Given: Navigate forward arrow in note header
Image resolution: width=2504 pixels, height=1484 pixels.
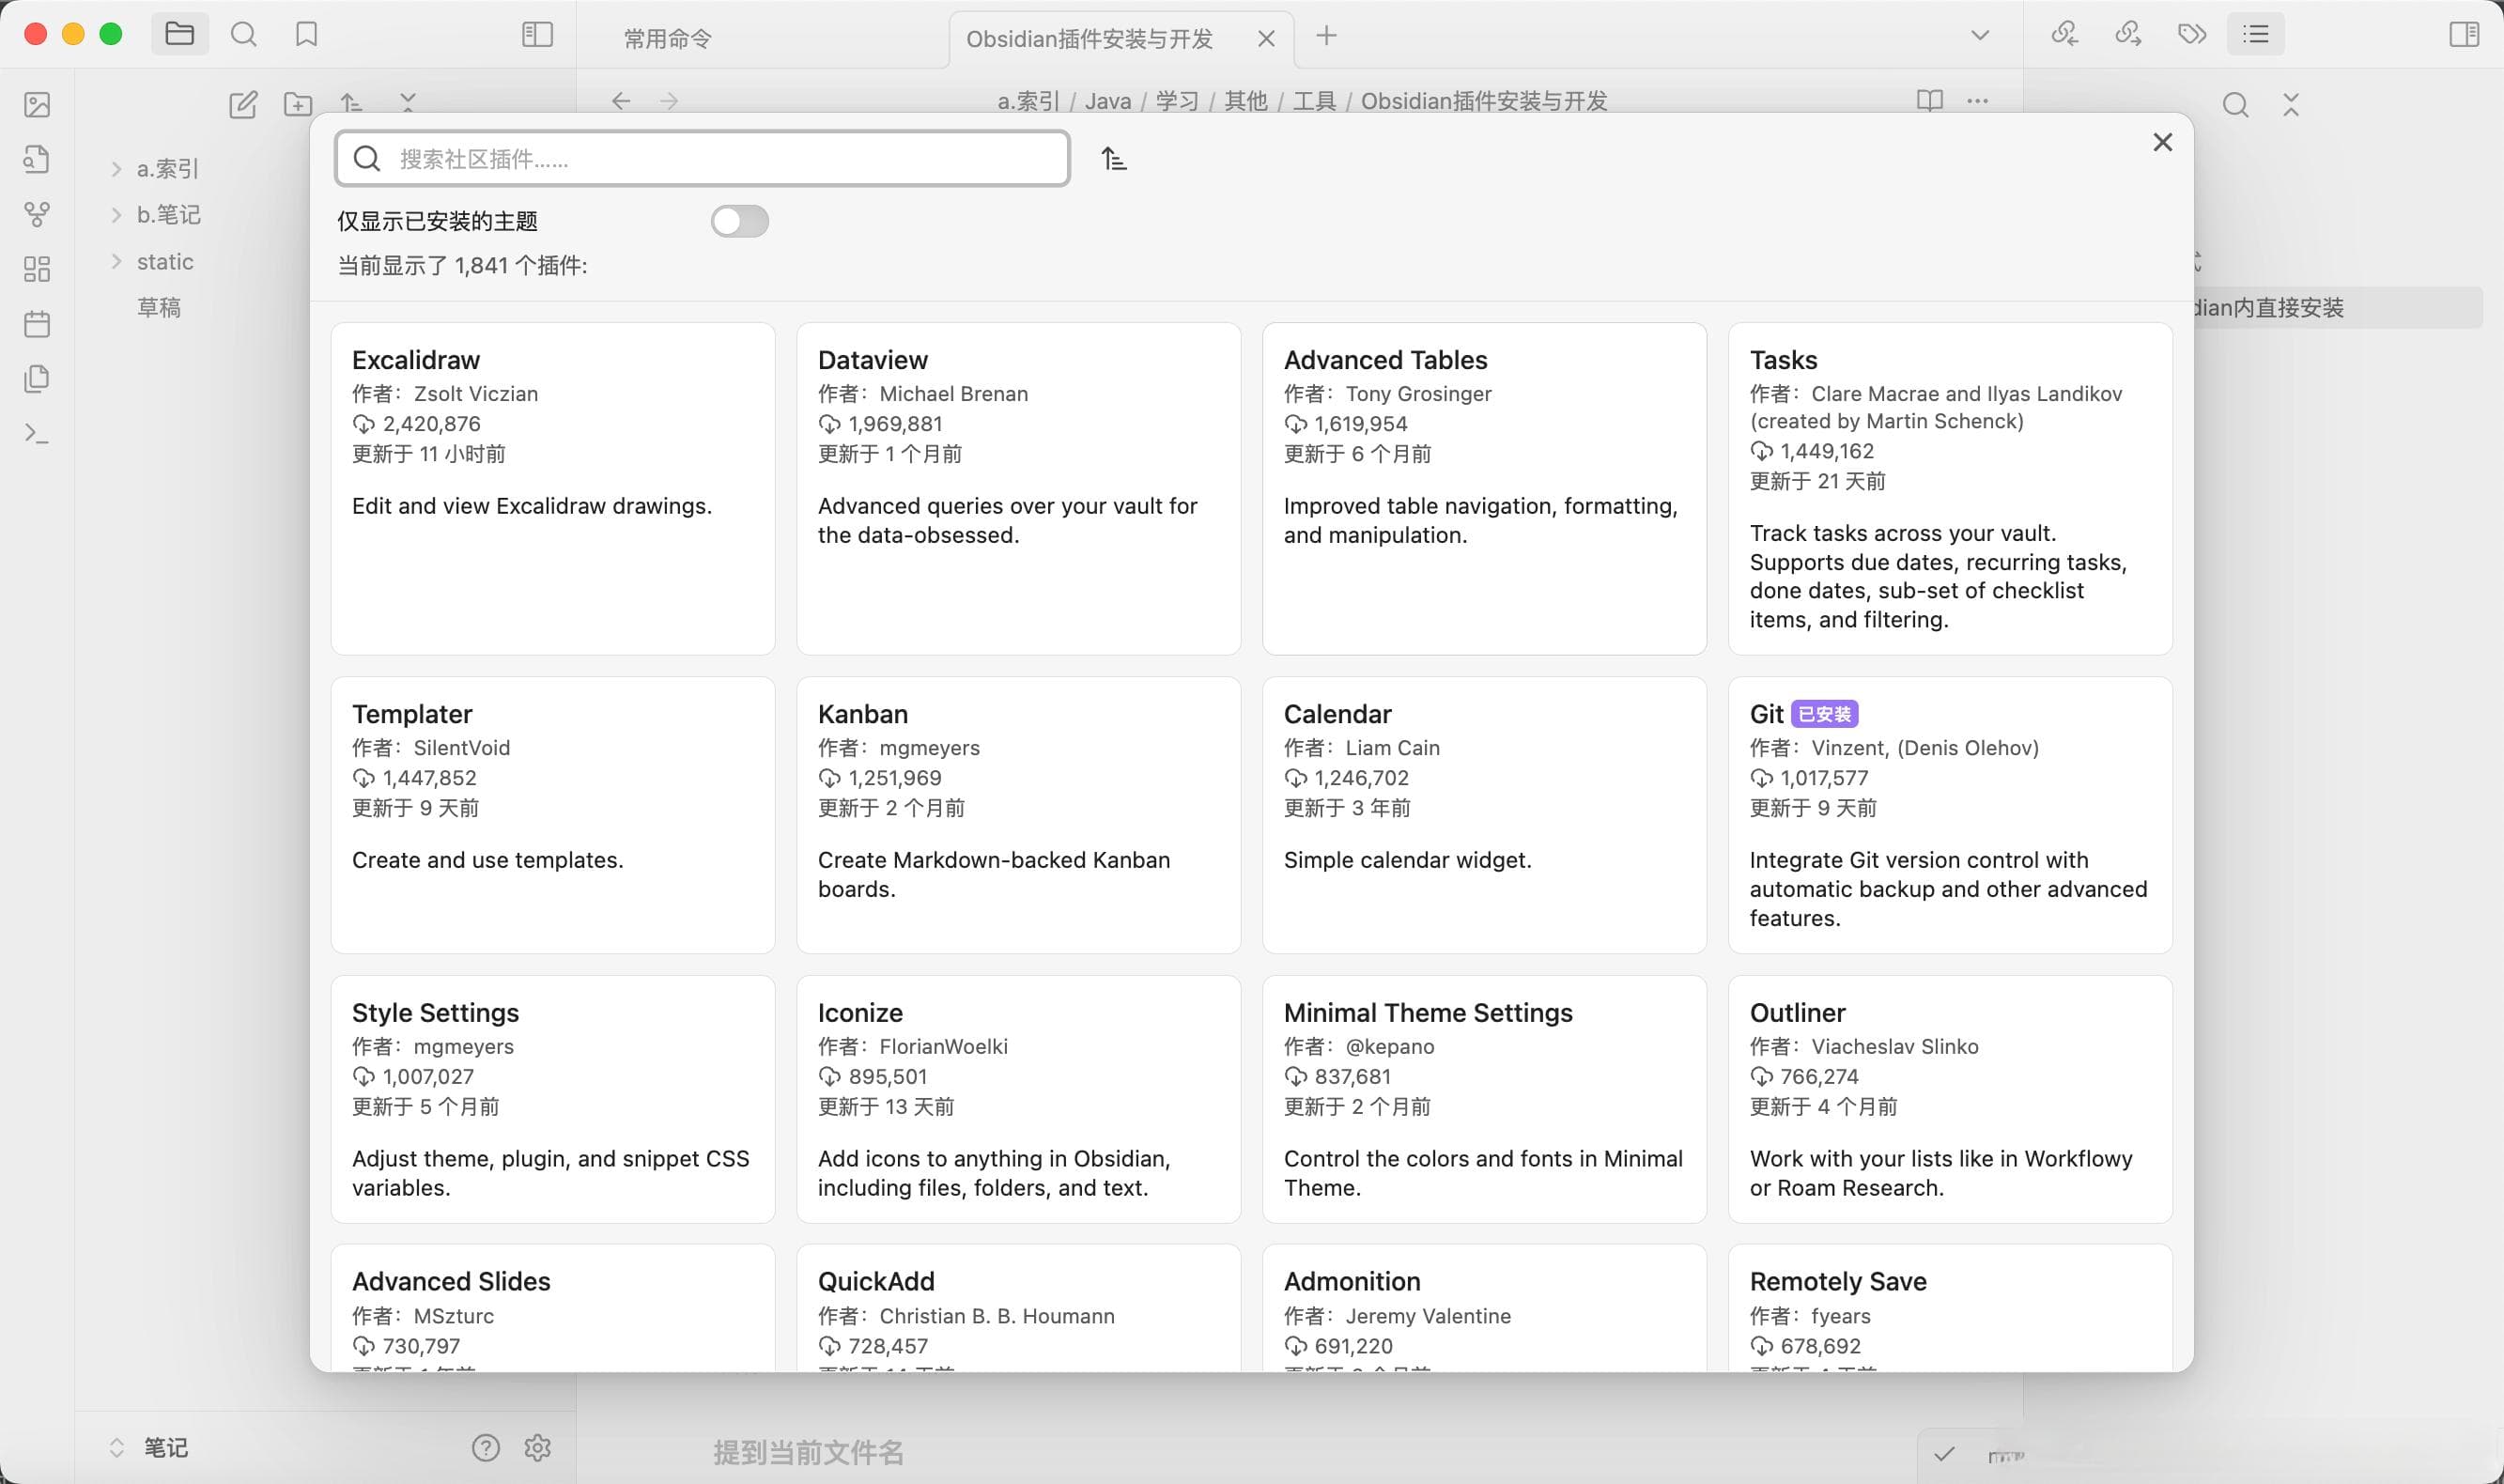Looking at the screenshot, I should [x=669, y=101].
